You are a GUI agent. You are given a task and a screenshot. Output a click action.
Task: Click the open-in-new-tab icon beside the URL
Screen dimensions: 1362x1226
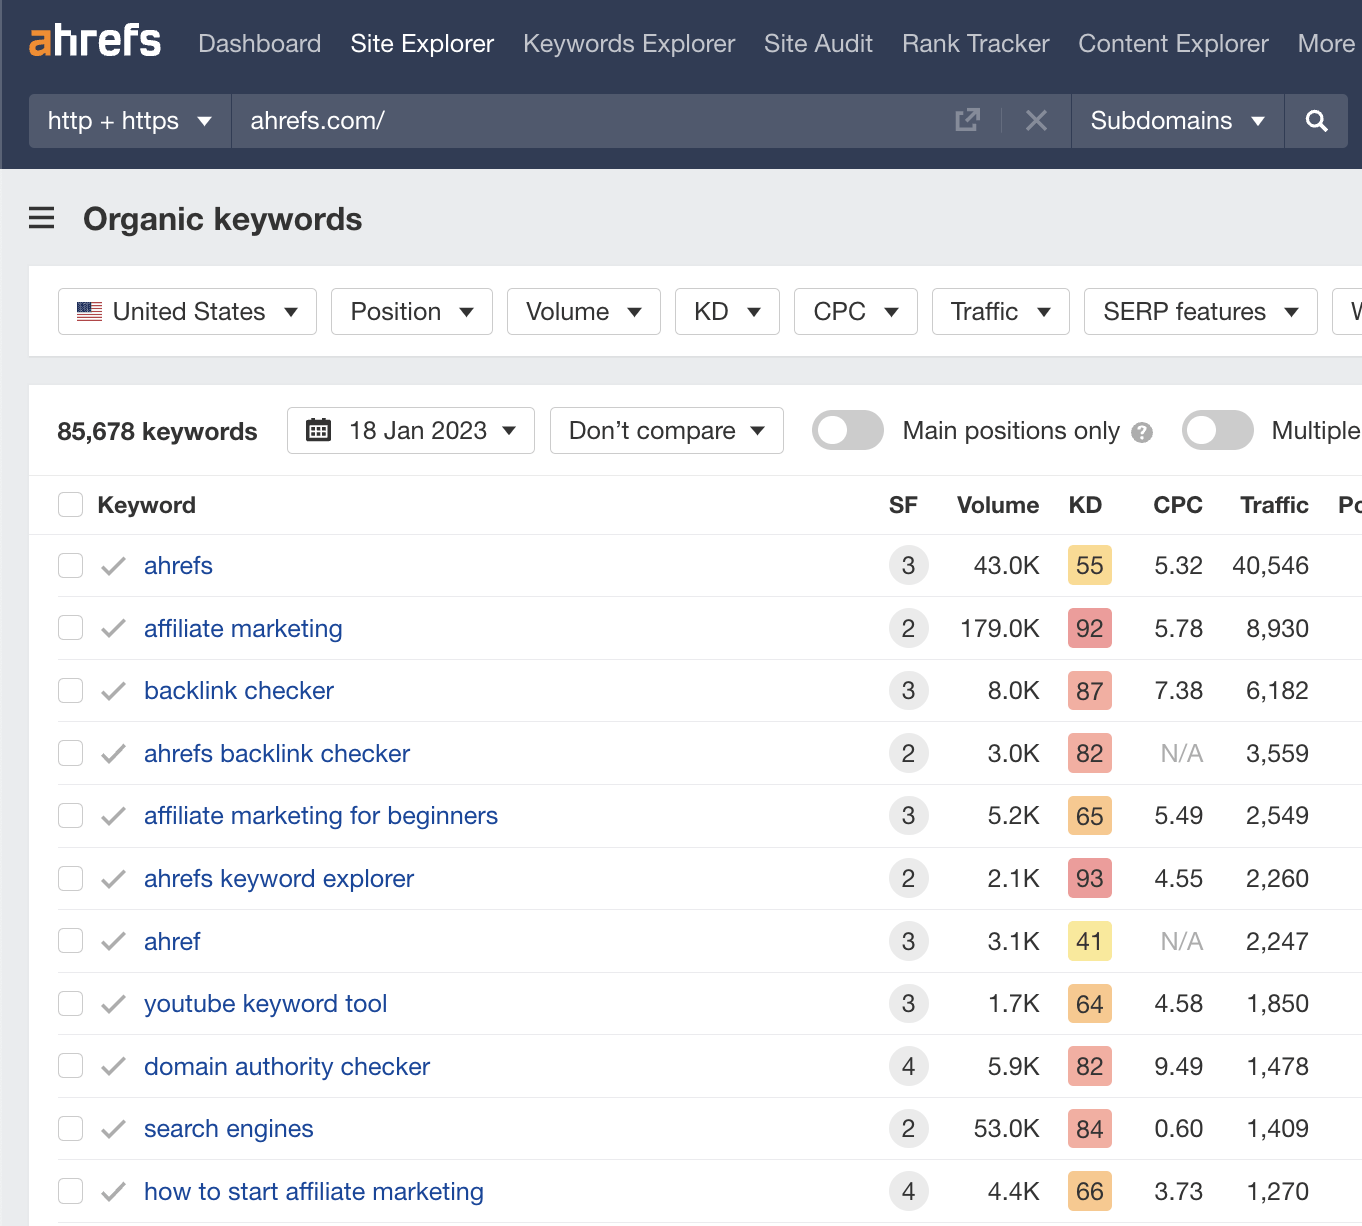[x=966, y=119]
